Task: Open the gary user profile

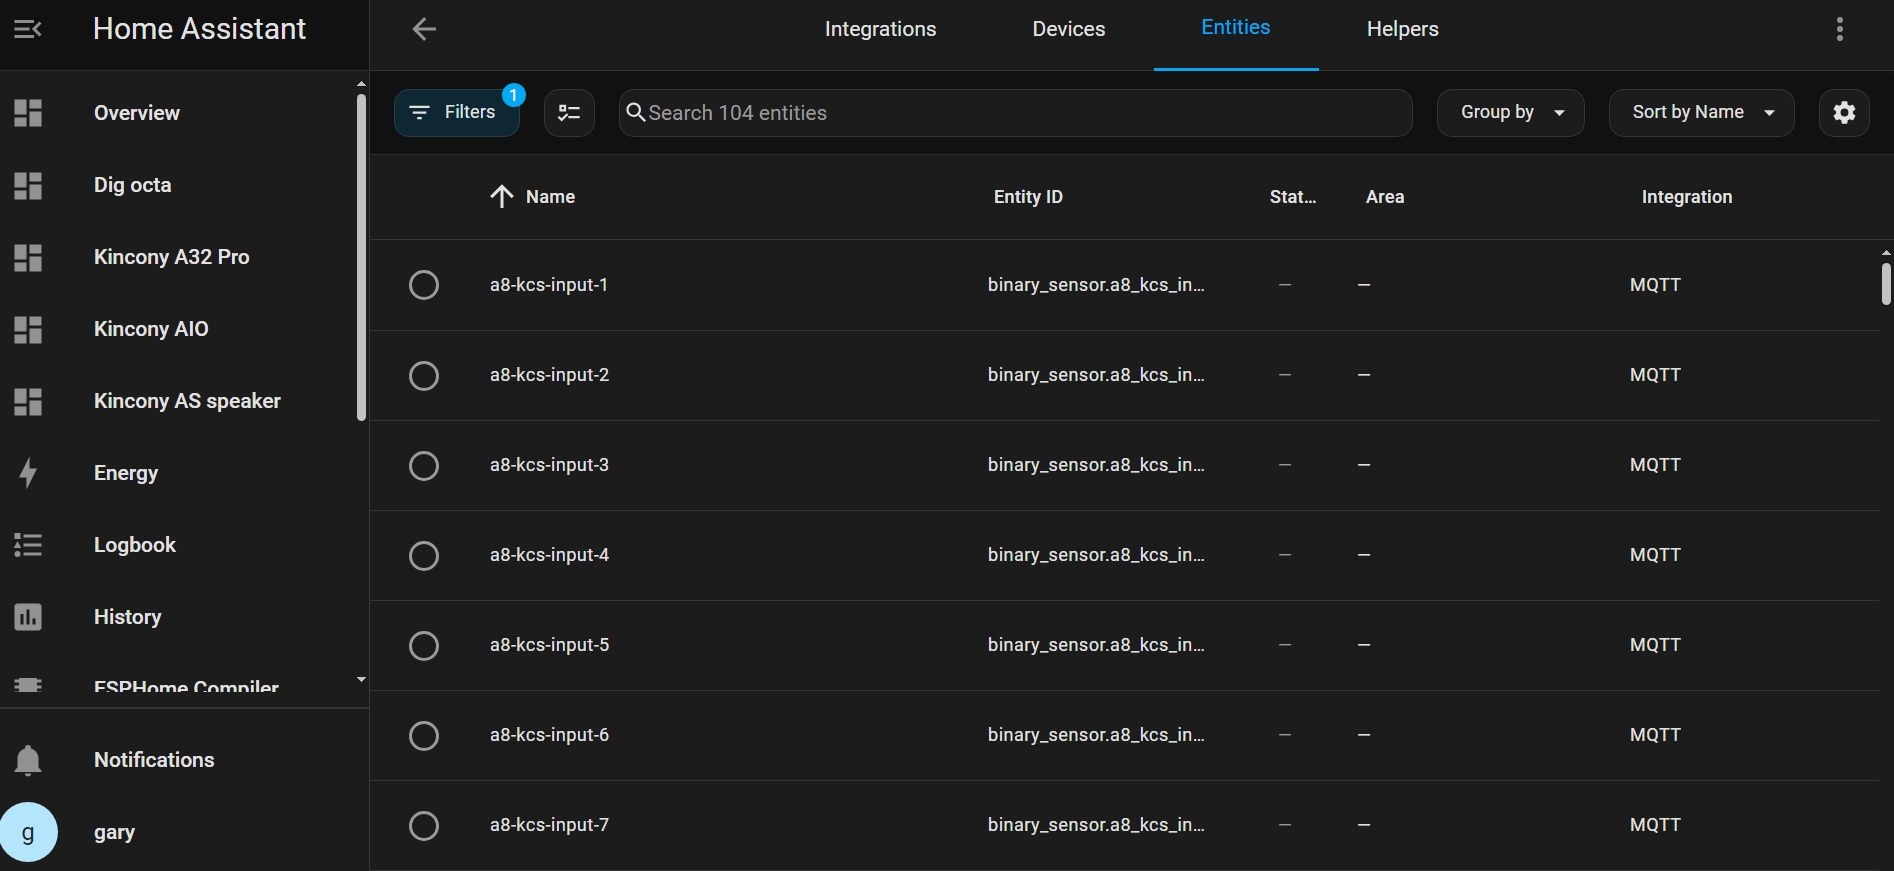Action: click(114, 832)
